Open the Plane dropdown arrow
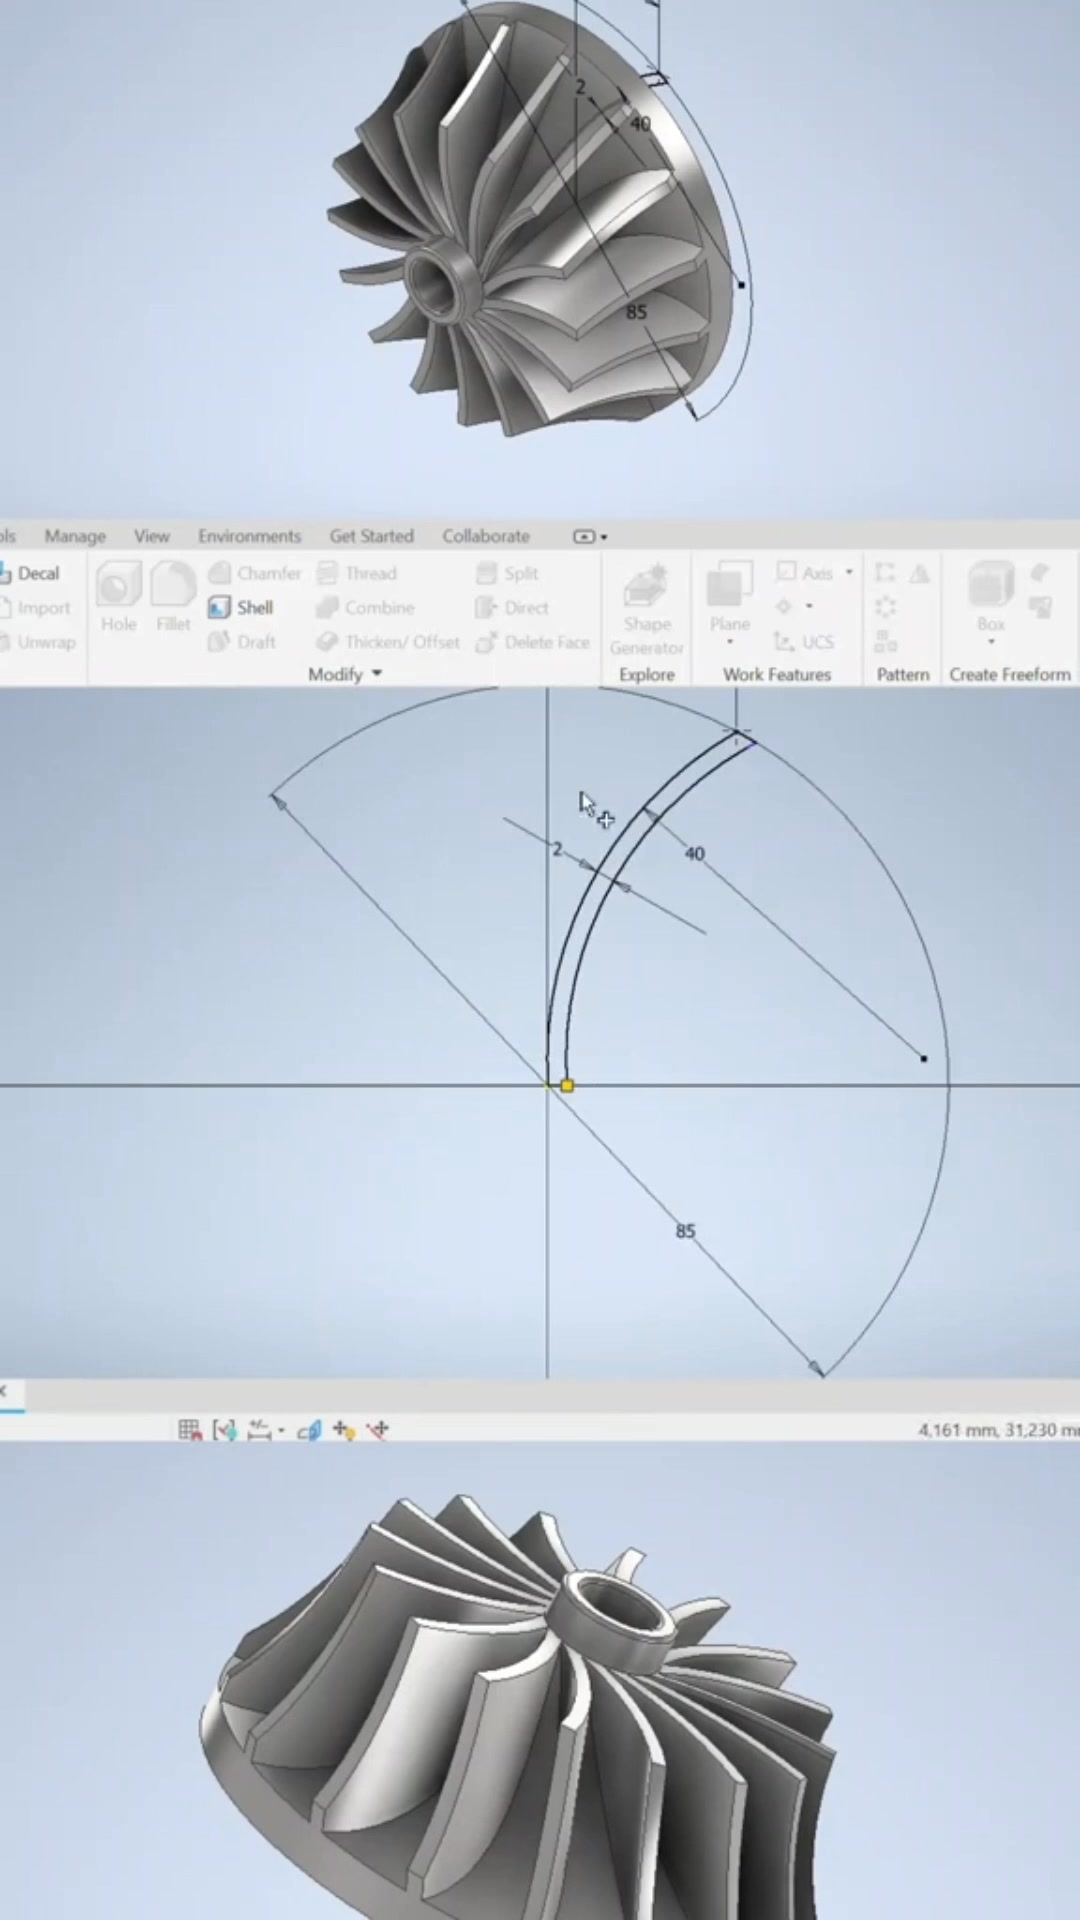Screen dimensions: 1080x1920 click(730, 642)
